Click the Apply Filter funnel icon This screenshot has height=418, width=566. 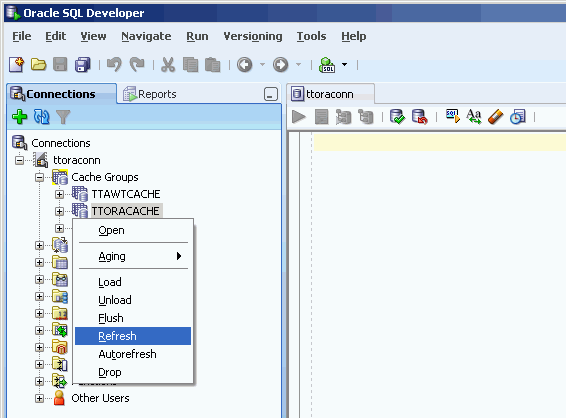[x=63, y=117]
